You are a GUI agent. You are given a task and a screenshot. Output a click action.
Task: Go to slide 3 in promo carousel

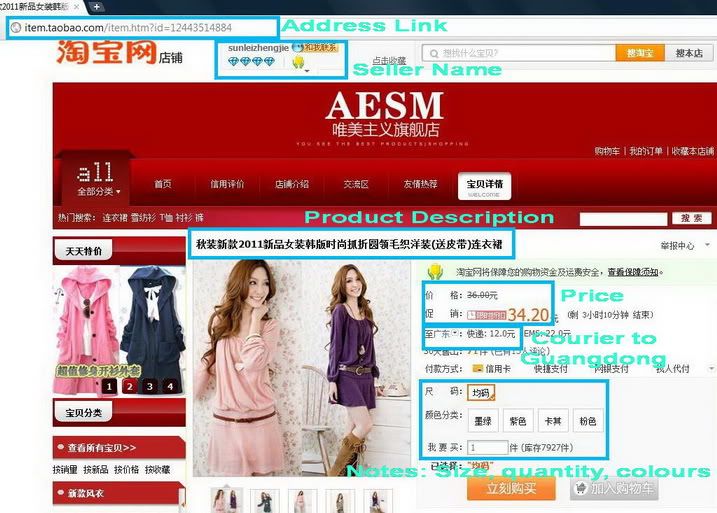click(149, 385)
